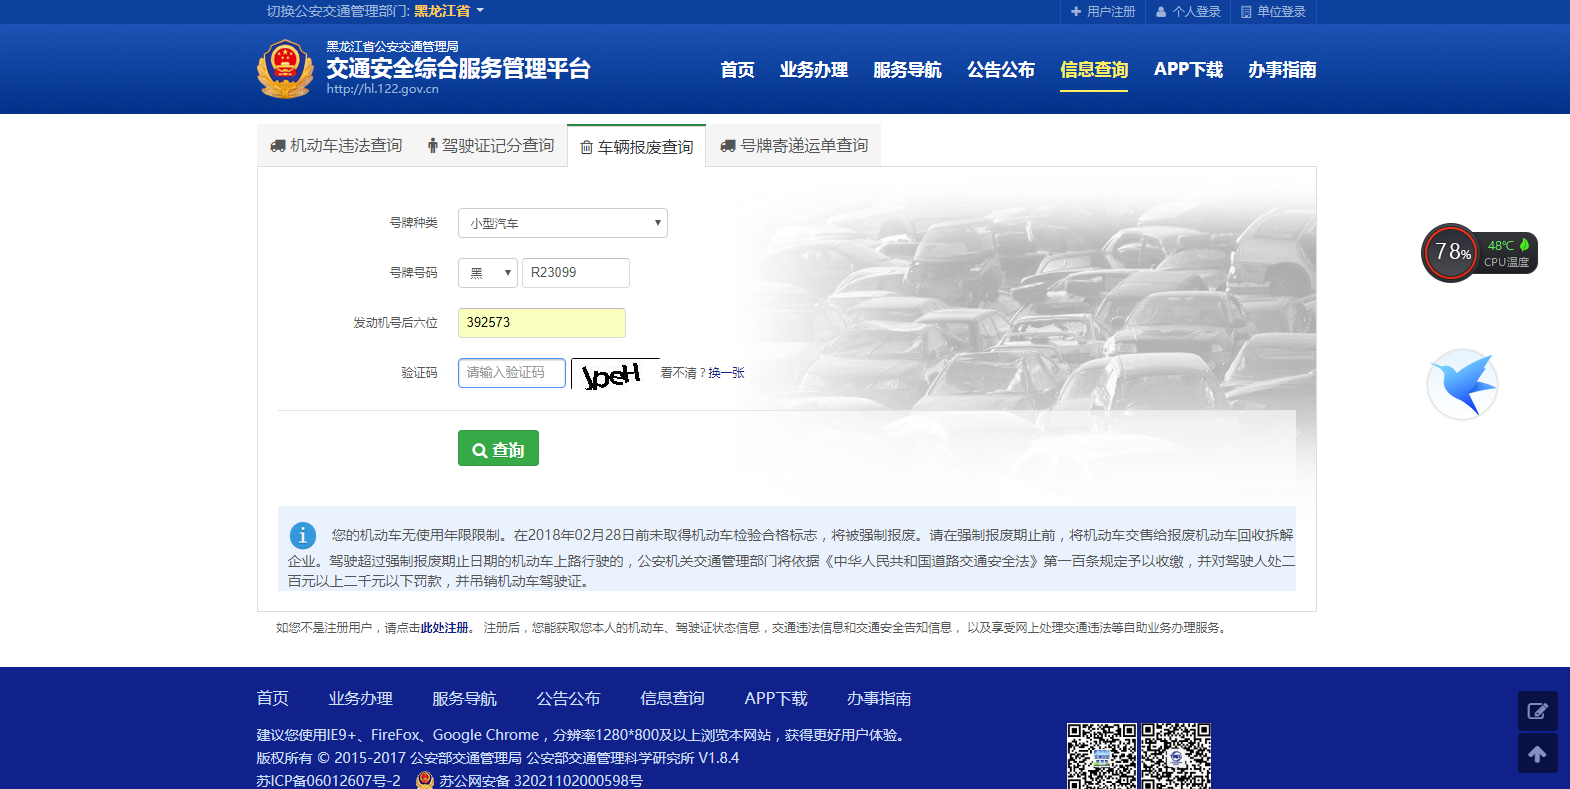The height and width of the screenshot is (789, 1570).
Task: Click the 交通安全综合服务管理平台 title
Action: click(458, 68)
